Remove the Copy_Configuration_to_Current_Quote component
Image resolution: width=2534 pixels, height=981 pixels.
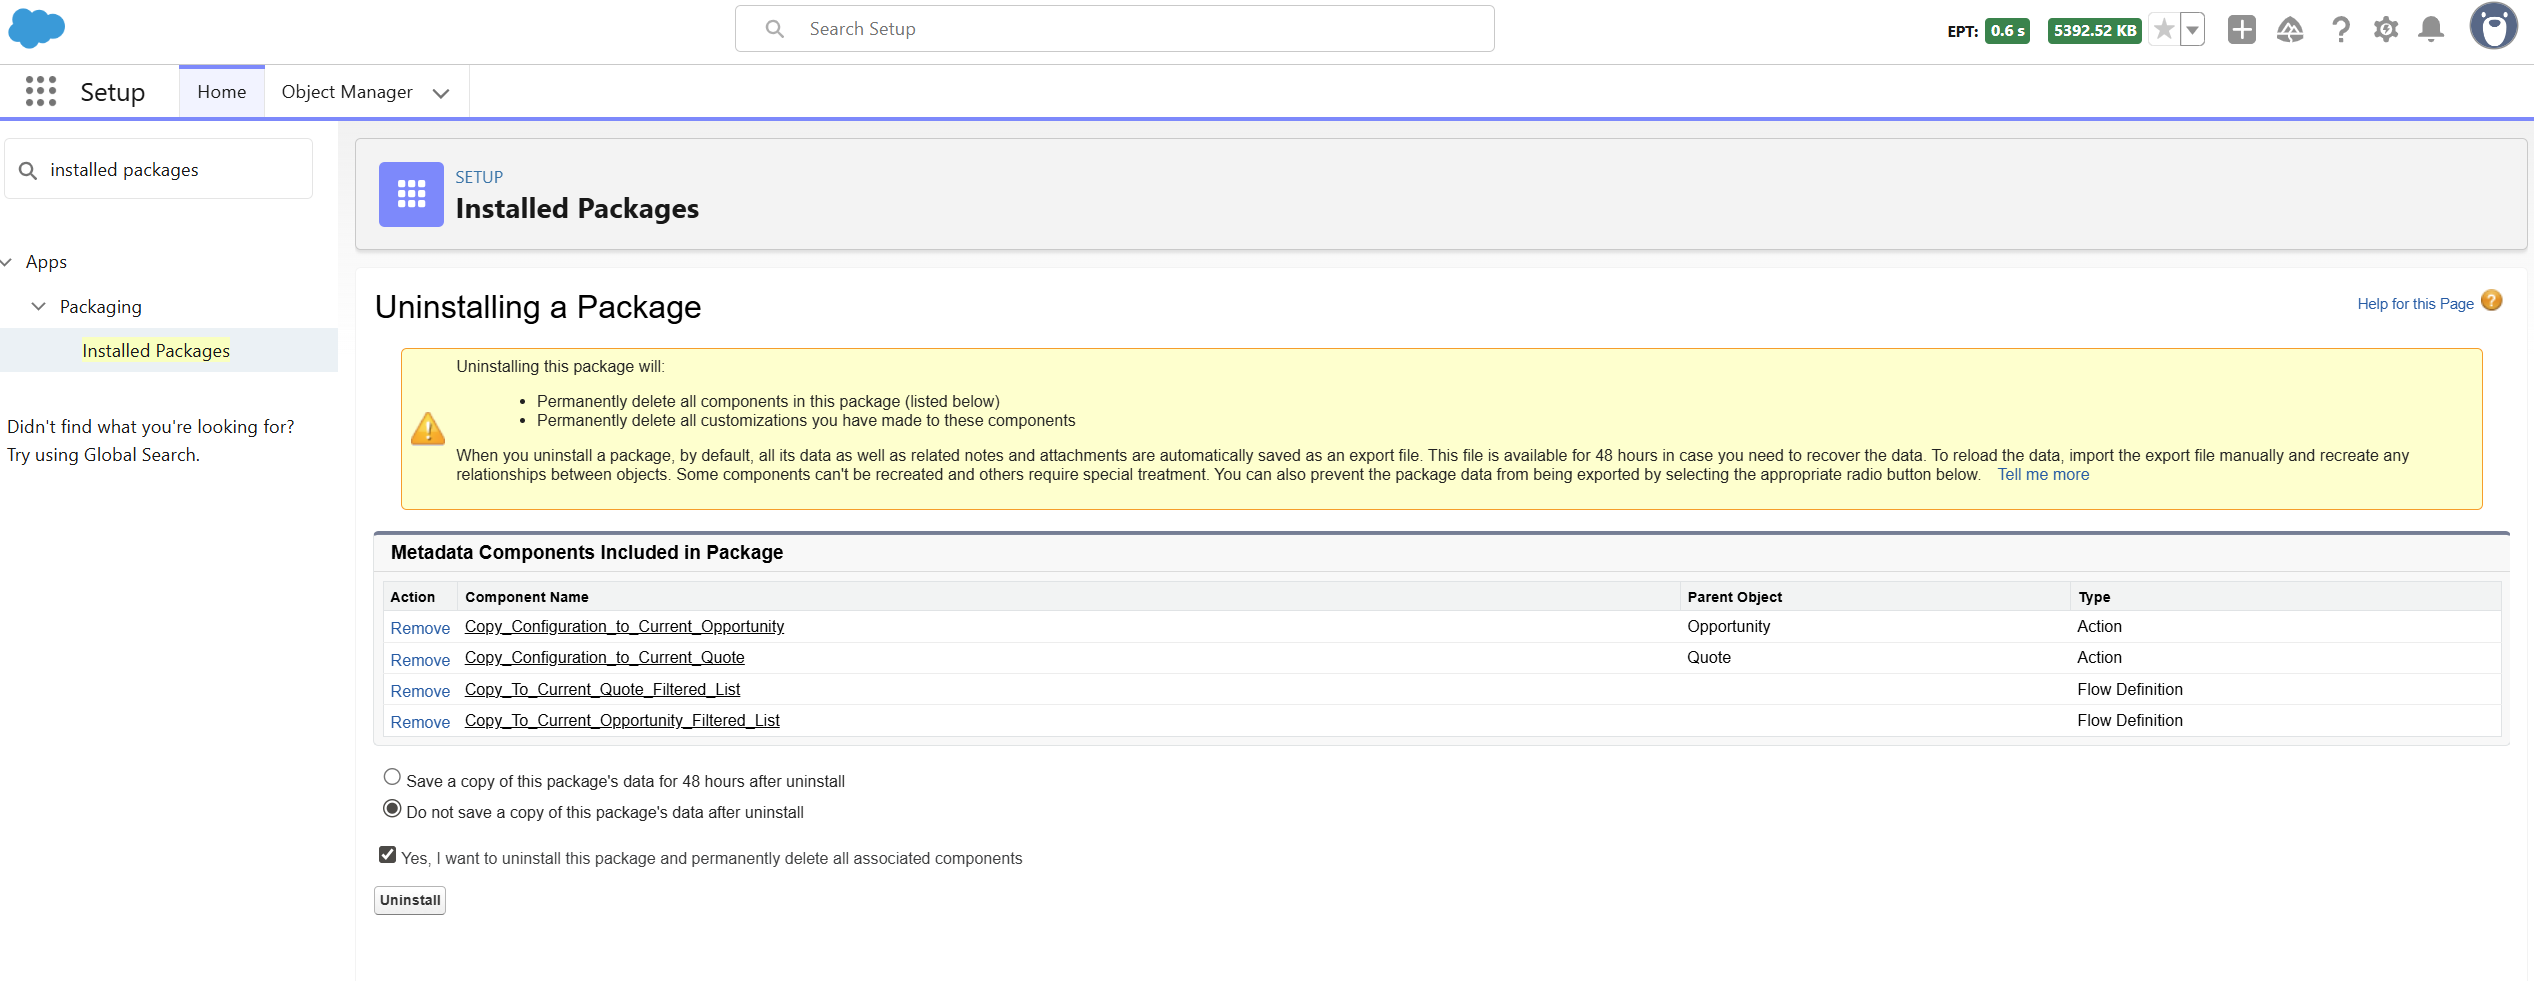420,660
